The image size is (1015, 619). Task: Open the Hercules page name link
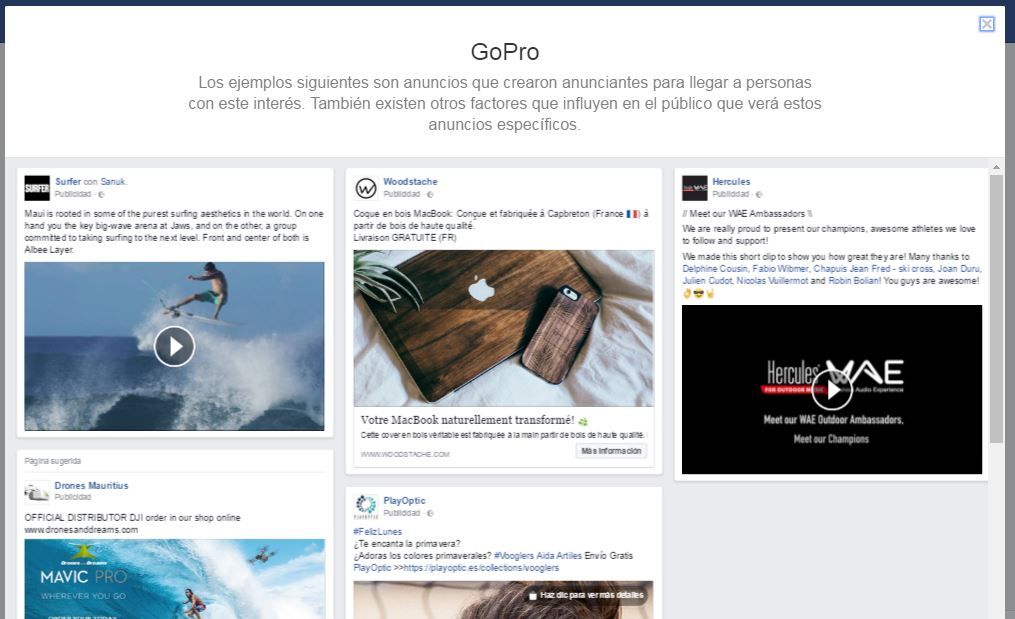[731, 182]
